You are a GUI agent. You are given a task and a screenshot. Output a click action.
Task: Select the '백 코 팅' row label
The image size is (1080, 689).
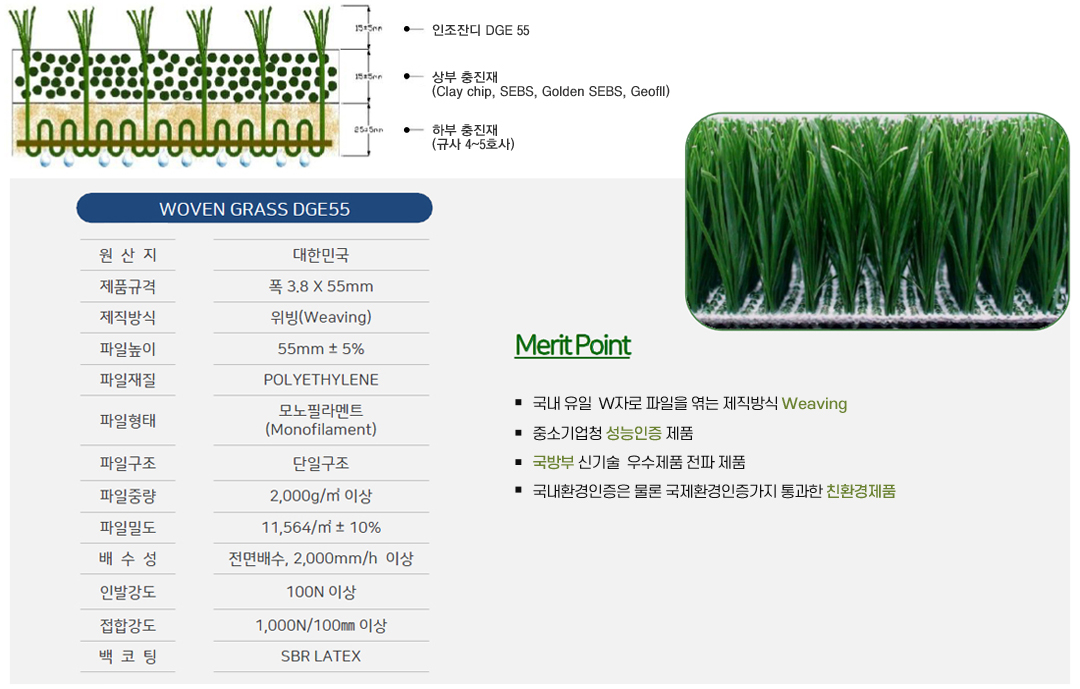click(128, 657)
